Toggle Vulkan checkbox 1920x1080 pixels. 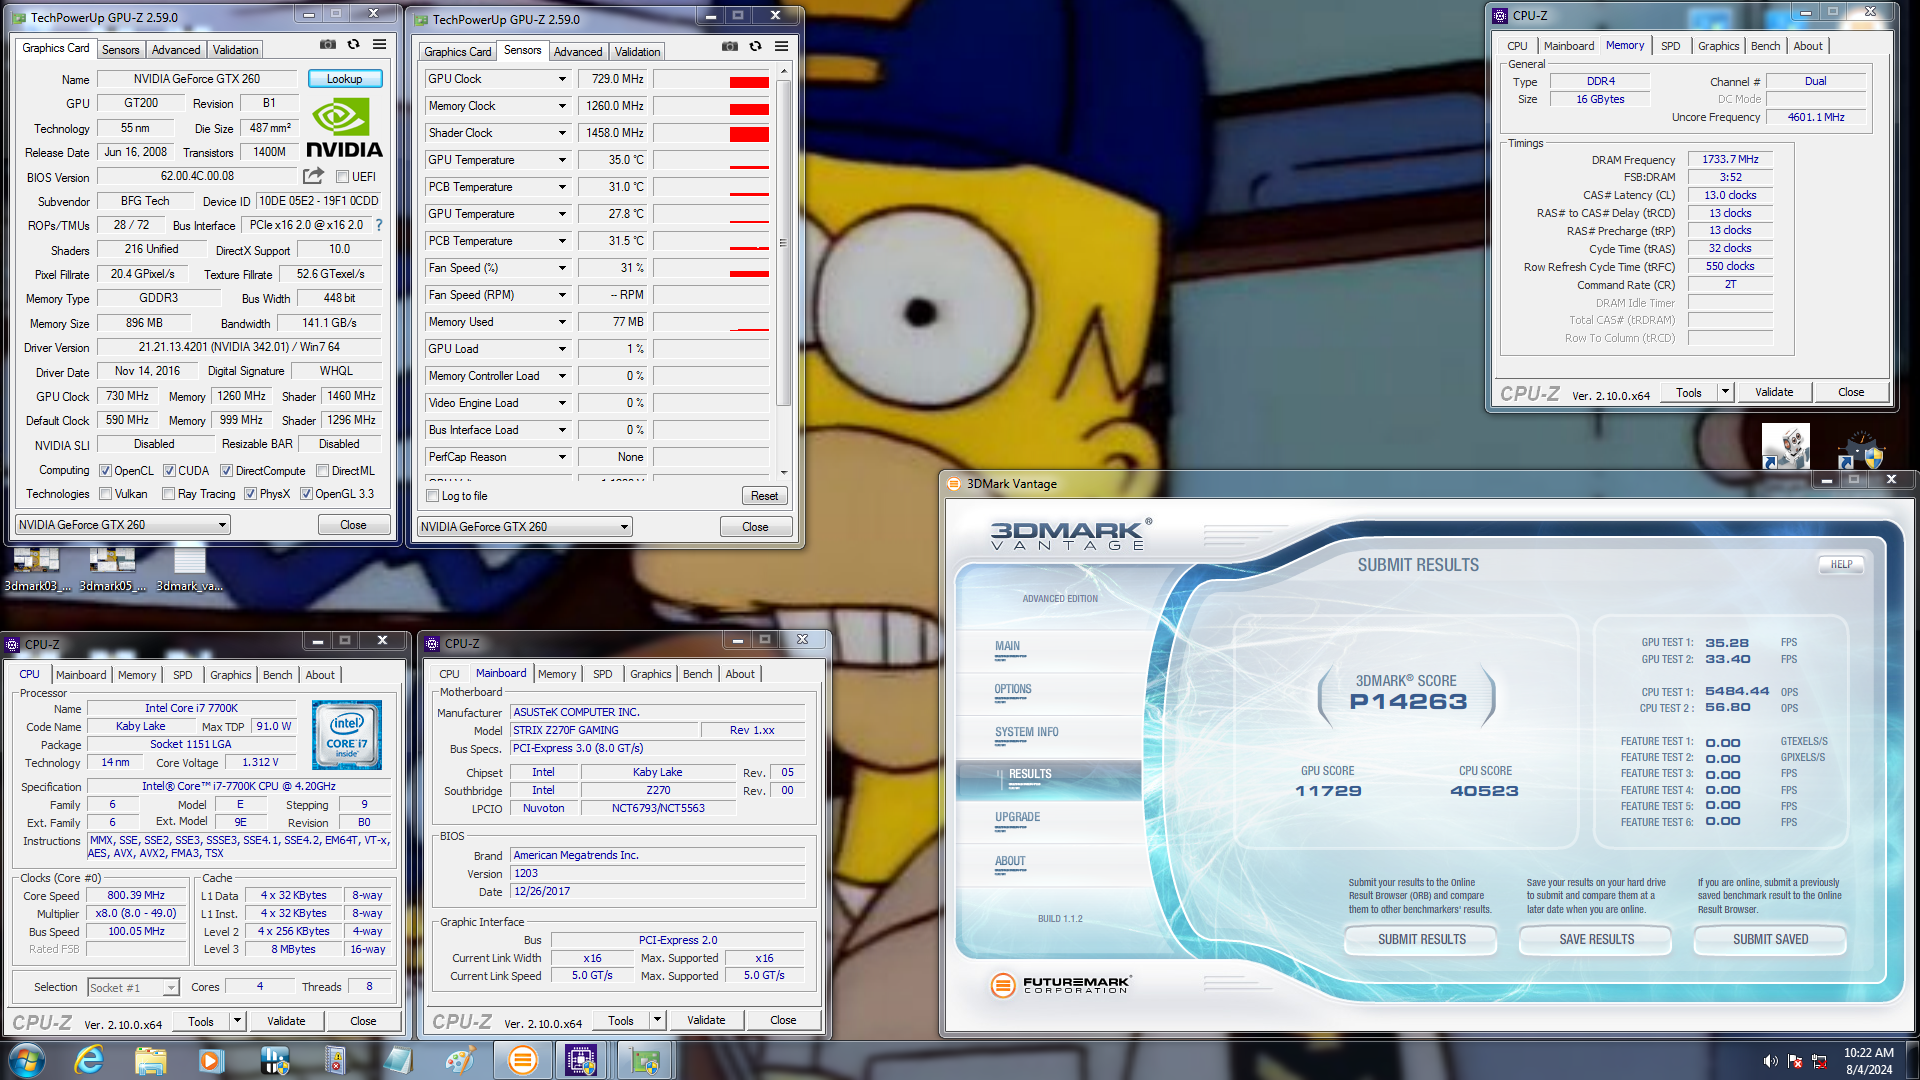pos(105,494)
